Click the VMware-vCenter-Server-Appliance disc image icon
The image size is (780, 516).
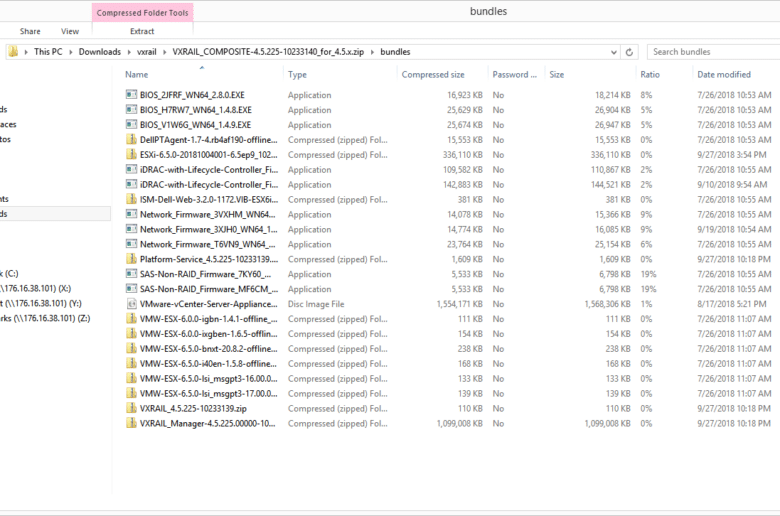click(x=131, y=304)
